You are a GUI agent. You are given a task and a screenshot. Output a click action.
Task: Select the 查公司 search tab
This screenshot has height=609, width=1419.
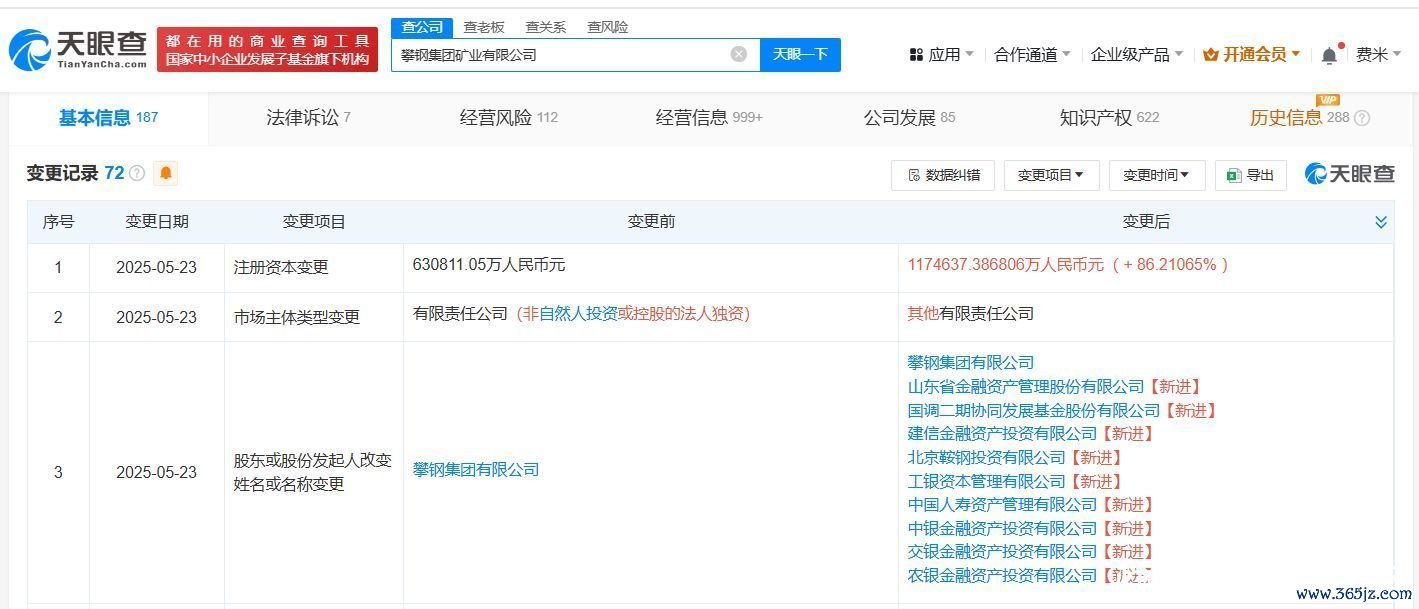click(x=422, y=27)
